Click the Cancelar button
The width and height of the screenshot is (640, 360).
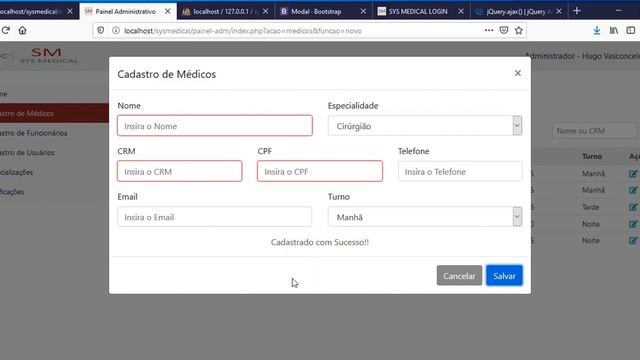click(459, 276)
